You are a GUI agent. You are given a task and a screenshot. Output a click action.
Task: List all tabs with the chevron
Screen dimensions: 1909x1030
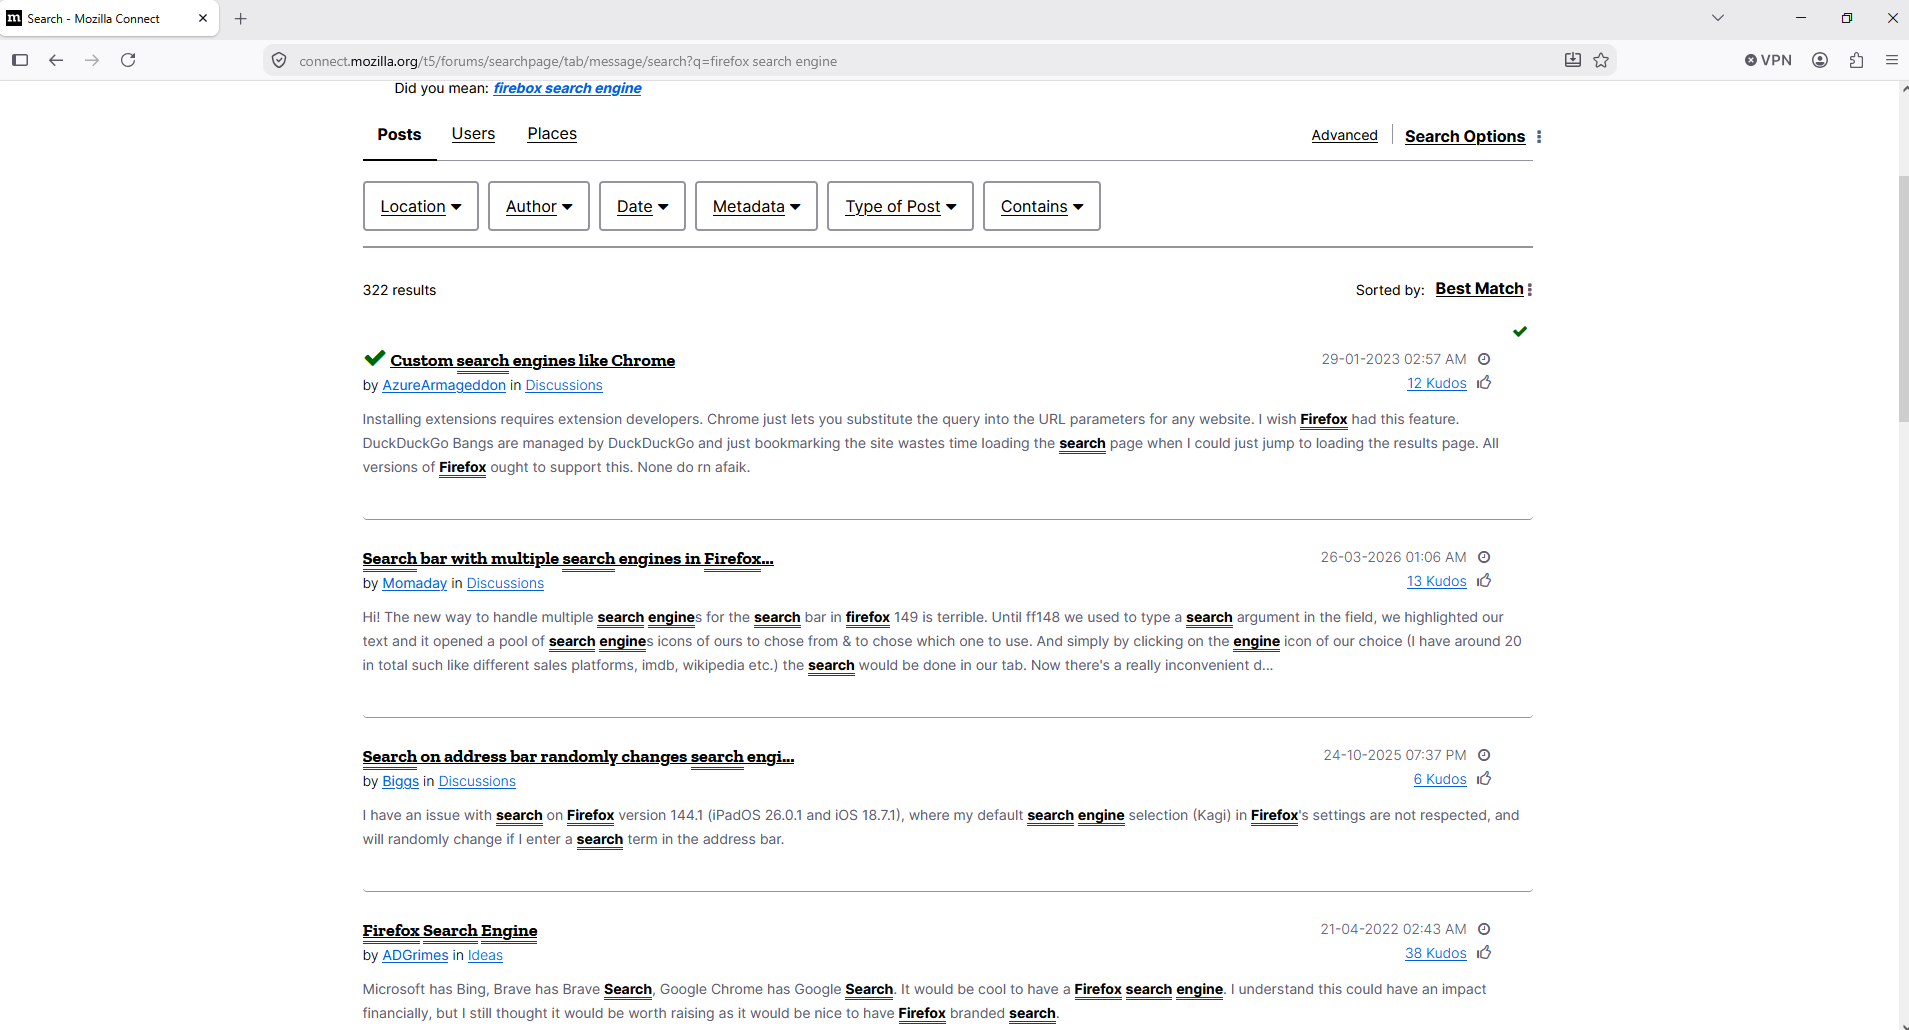1718,18
